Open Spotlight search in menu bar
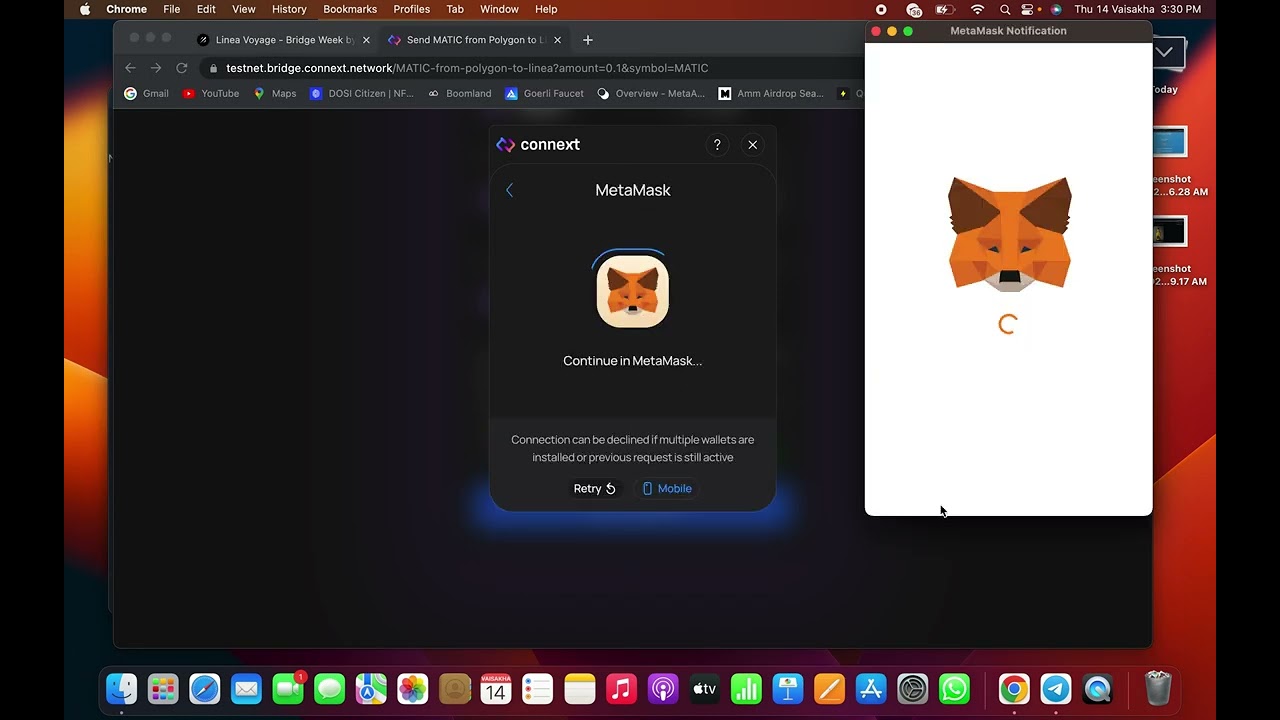 point(1005,9)
